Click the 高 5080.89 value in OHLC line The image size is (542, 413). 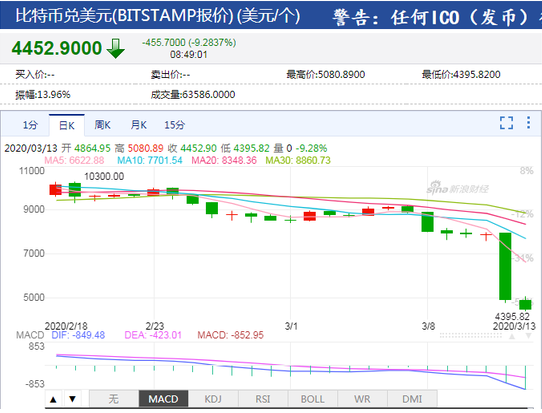tap(139, 148)
